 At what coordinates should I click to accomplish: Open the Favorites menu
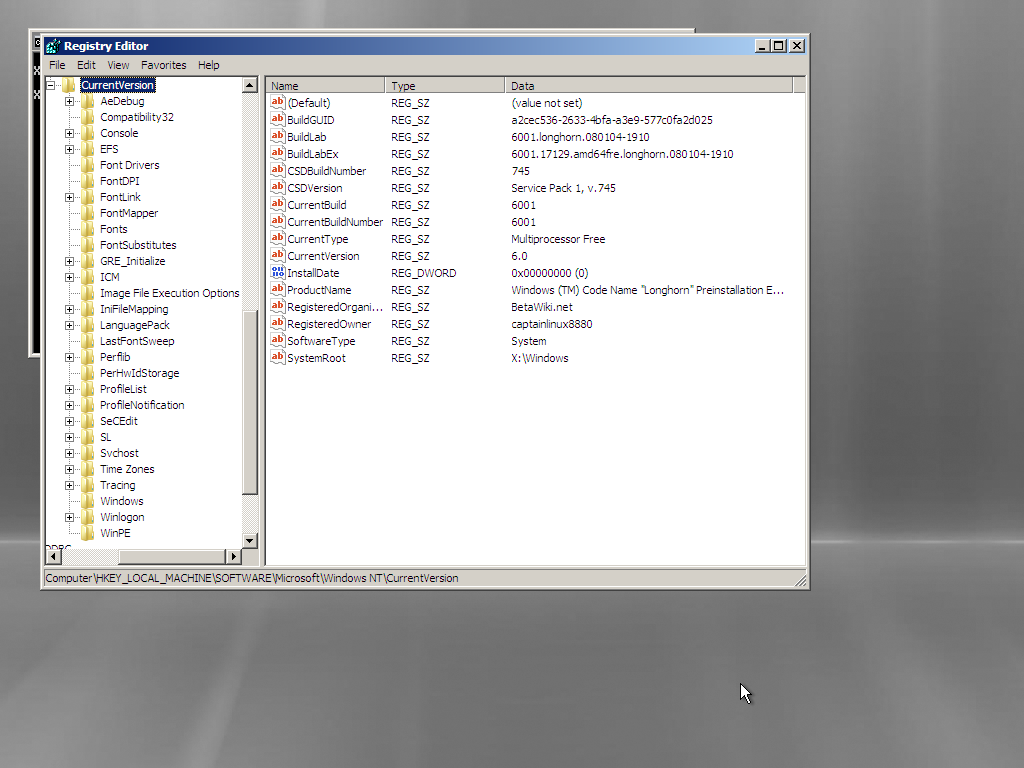(163, 65)
